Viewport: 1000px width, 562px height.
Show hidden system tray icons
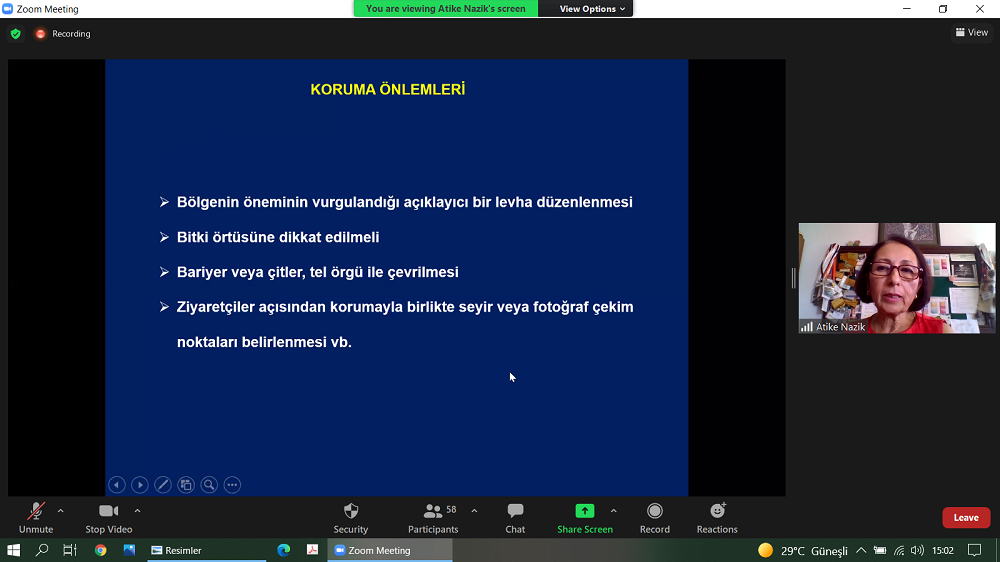pyautogui.click(x=861, y=551)
